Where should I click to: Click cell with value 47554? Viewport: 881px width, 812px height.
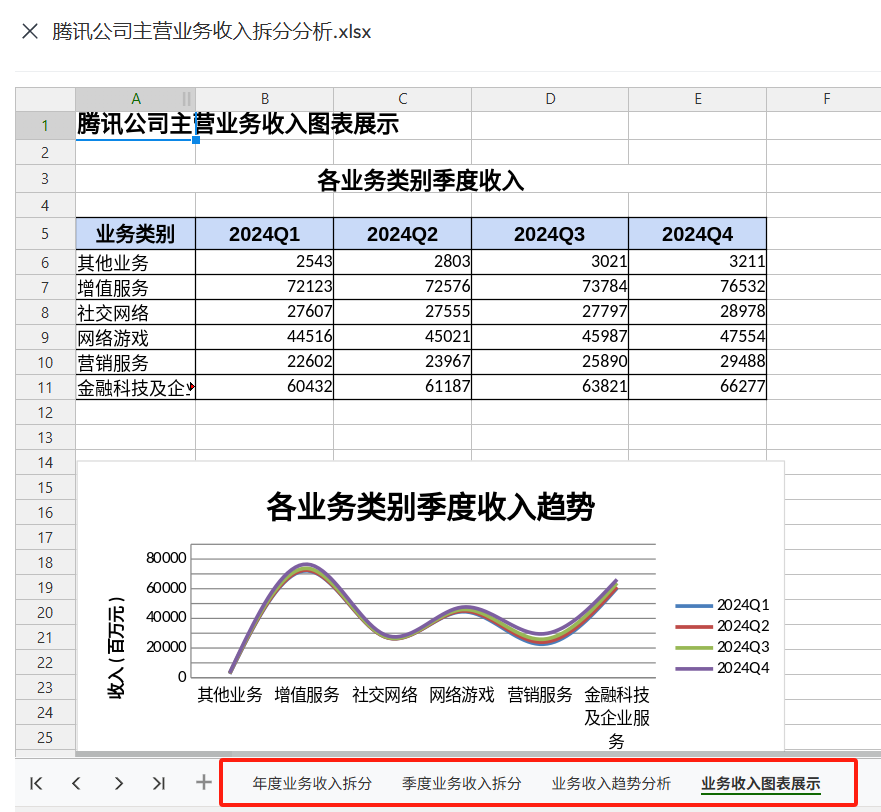(697, 337)
